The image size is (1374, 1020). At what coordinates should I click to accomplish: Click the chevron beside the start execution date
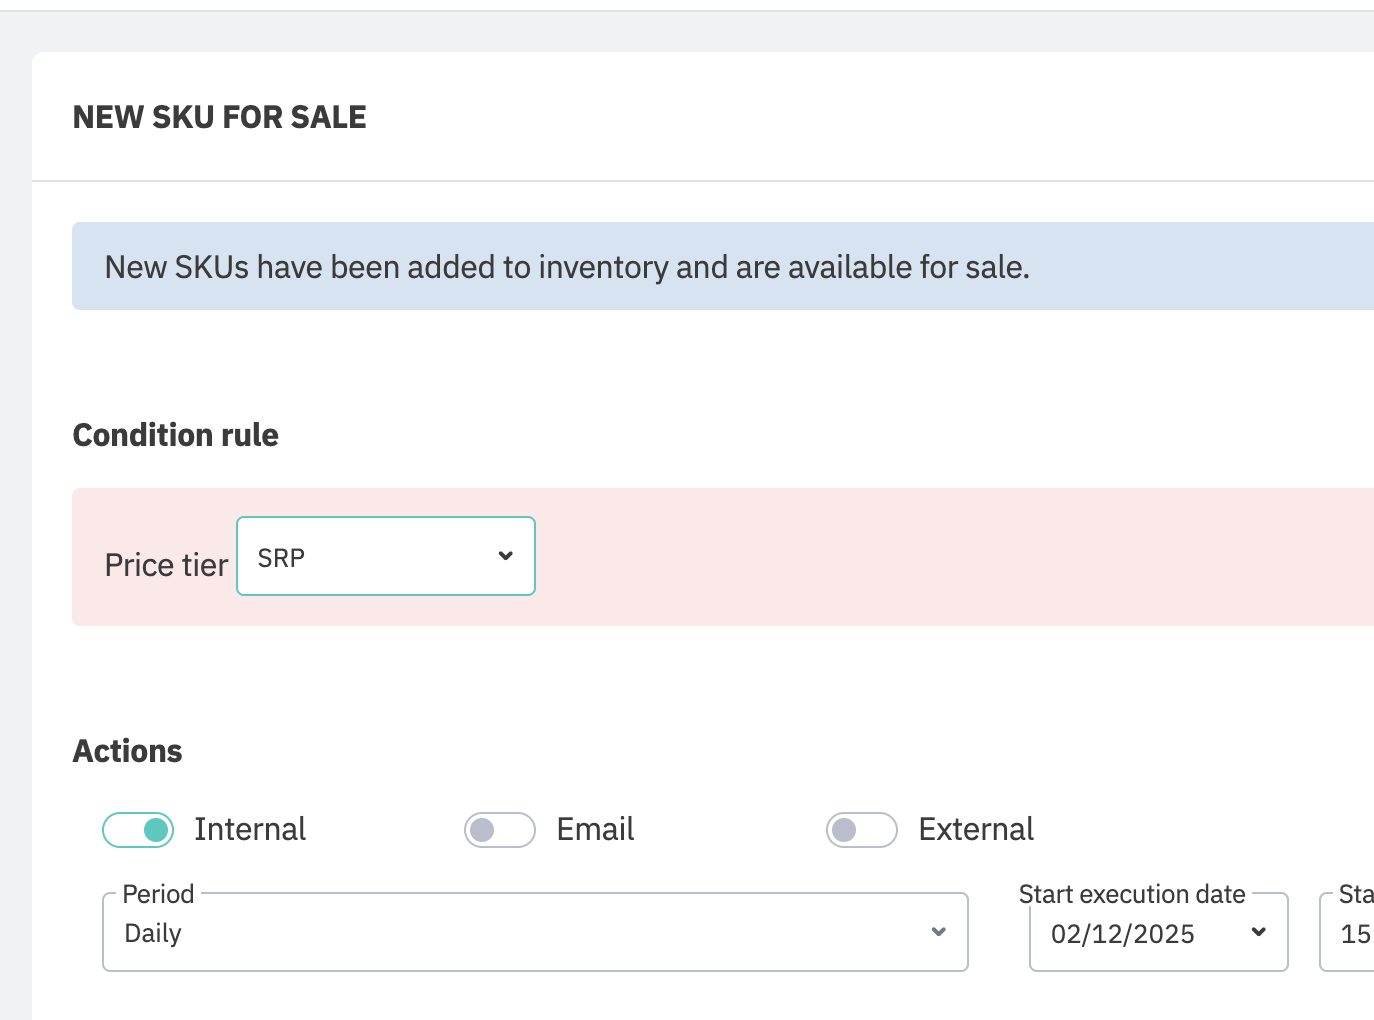click(1259, 932)
